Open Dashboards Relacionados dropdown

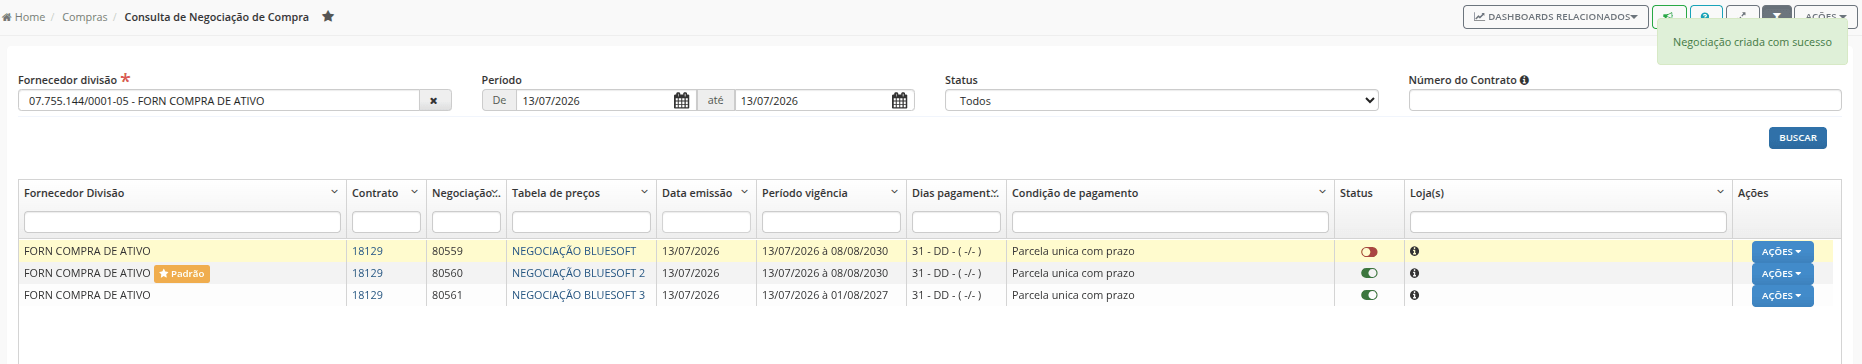1555,17
